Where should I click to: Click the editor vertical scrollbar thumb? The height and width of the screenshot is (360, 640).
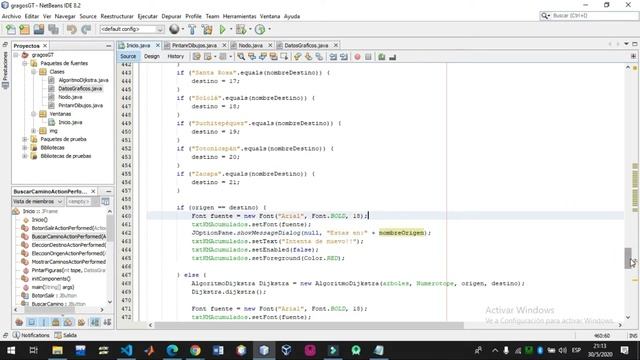628,258
